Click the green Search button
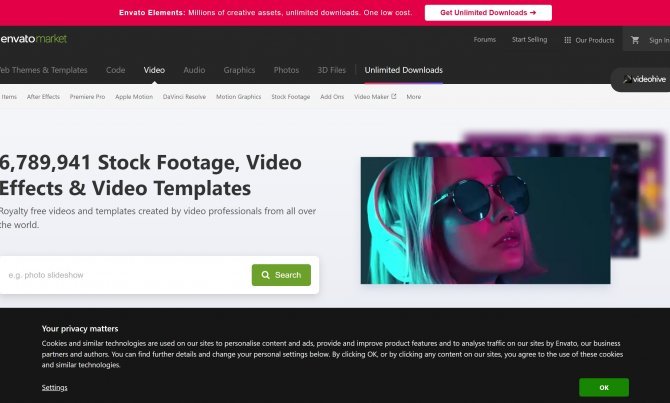The image size is (670, 403). click(x=281, y=275)
